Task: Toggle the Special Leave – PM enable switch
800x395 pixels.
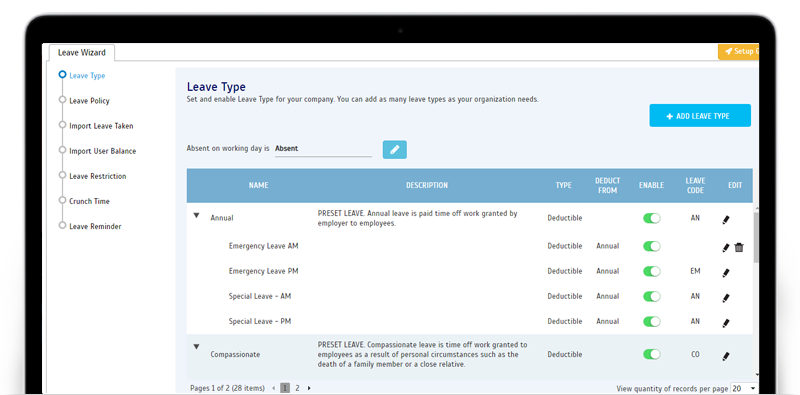Action: click(x=652, y=322)
